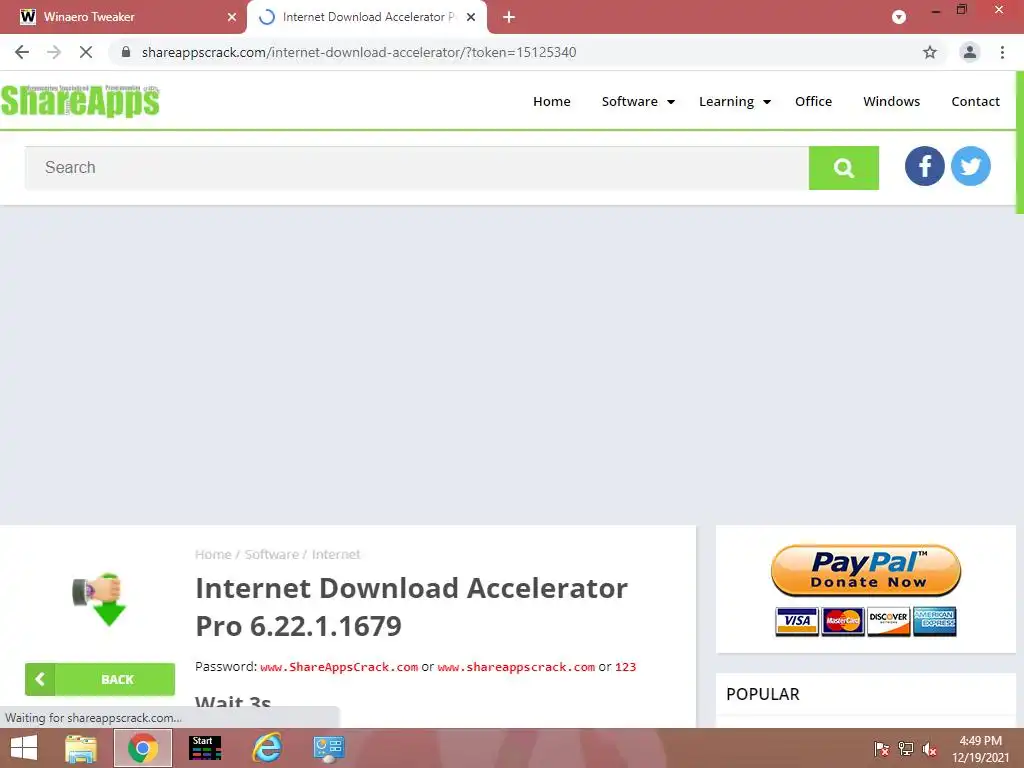Click the PayPal Donate Now button
This screenshot has height=768, width=1024.
pyautogui.click(x=865, y=570)
